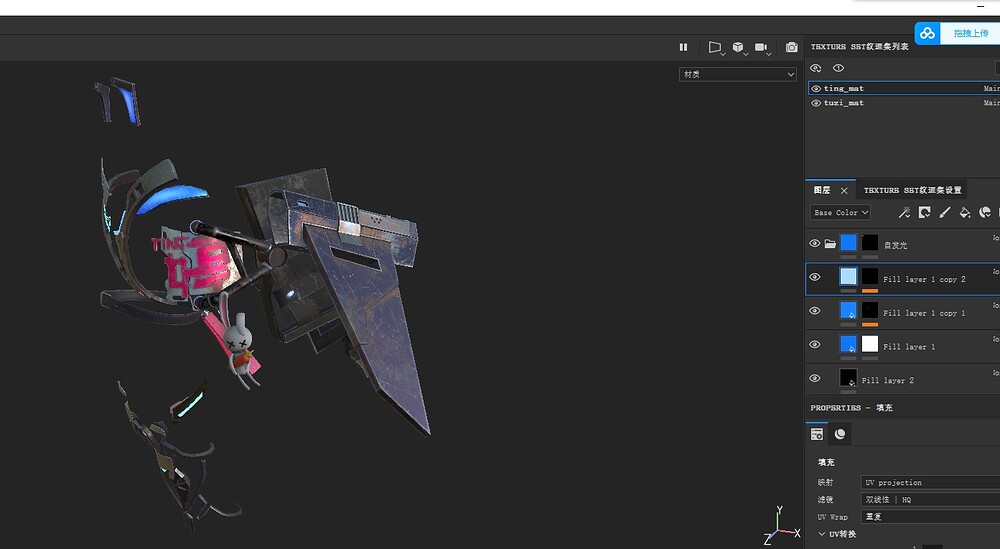Hide Fill layer 1 copy 2
Image resolution: width=1000 pixels, height=549 pixels.
(x=814, y=277)
